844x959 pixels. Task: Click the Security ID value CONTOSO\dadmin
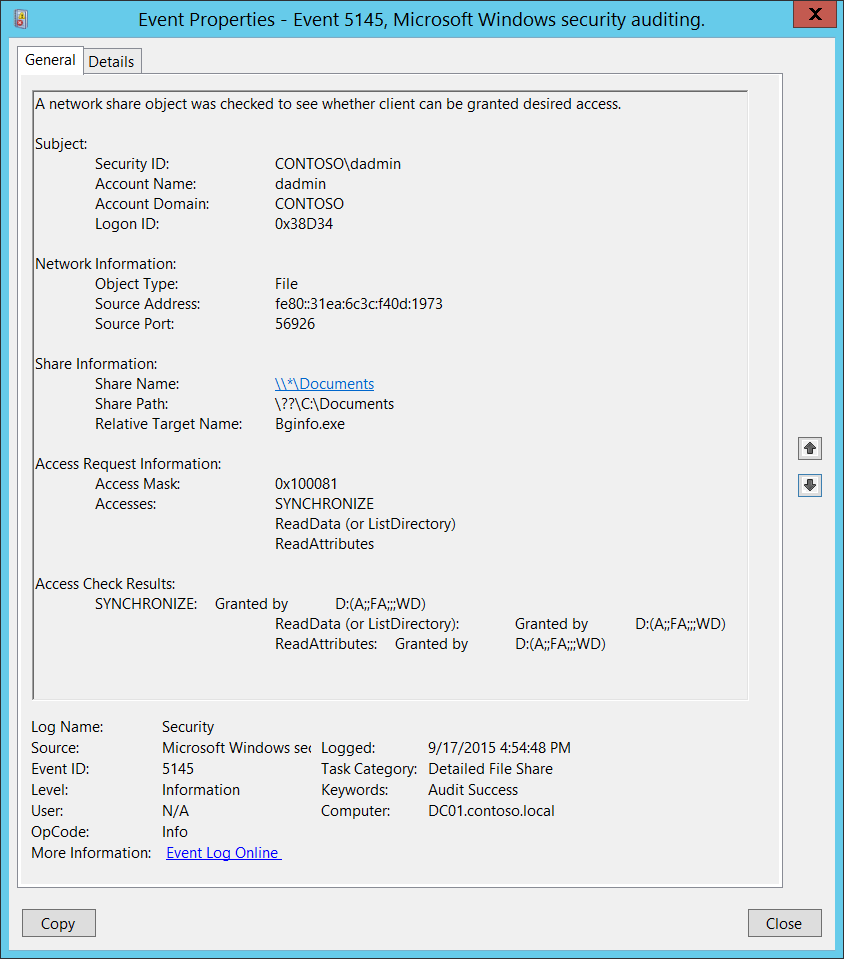tap(338, 164)
